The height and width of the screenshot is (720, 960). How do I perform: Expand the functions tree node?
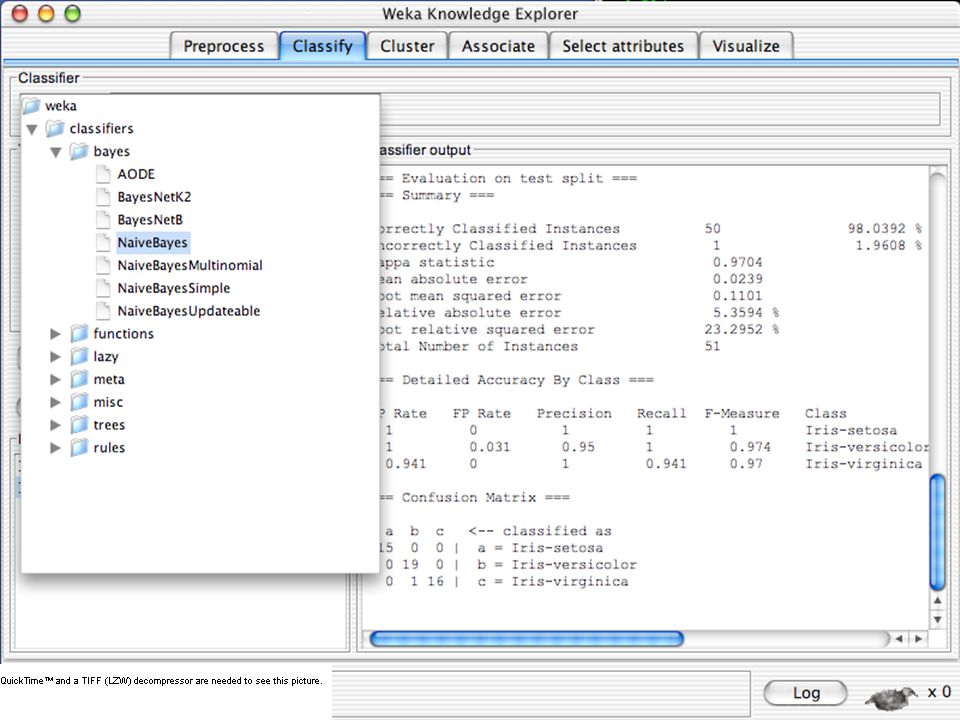(56, 334)
